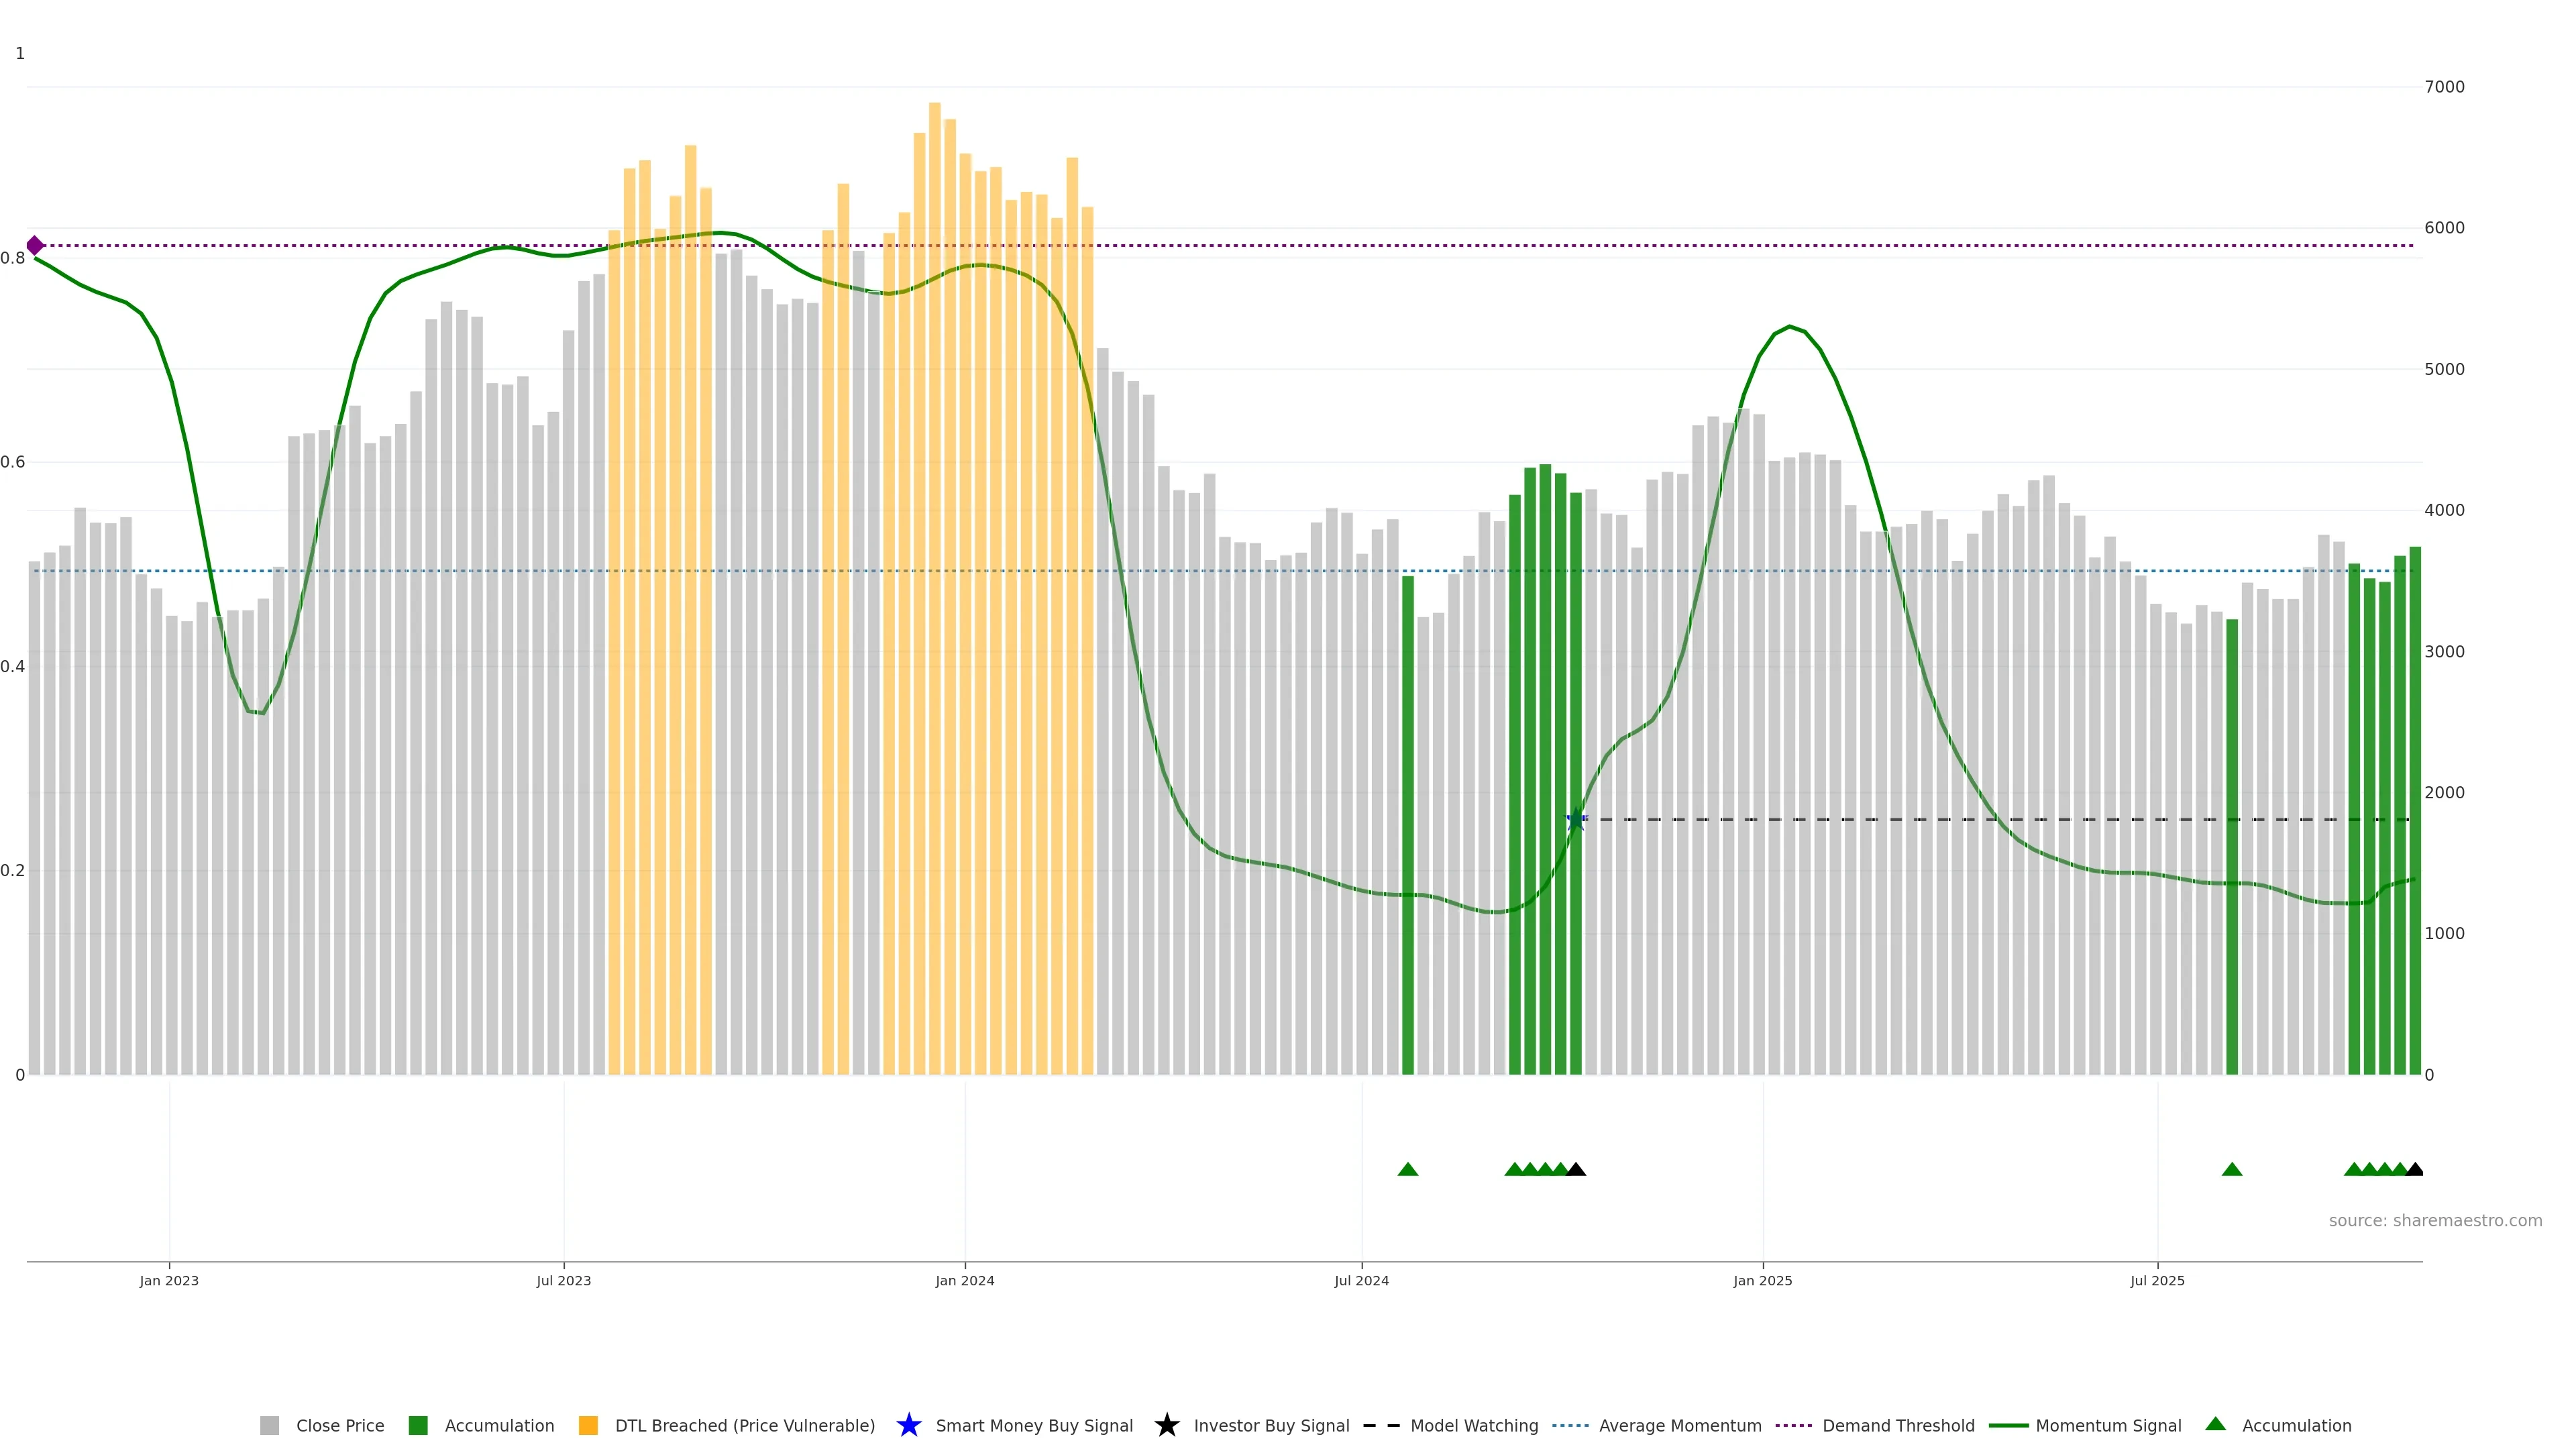This screenshot has width=2576, height=1449.
Task: Click the purple diamond on Demand Threshold line
Action: pos(35,245)
